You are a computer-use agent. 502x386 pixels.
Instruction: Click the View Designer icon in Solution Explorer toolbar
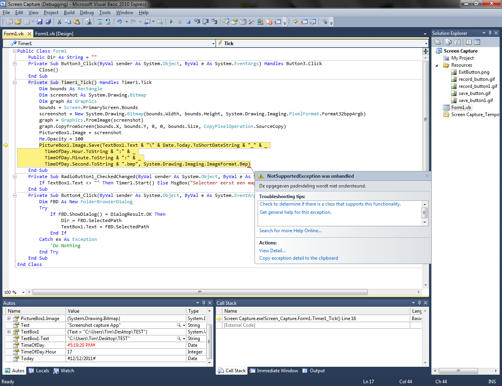point(477,42)
